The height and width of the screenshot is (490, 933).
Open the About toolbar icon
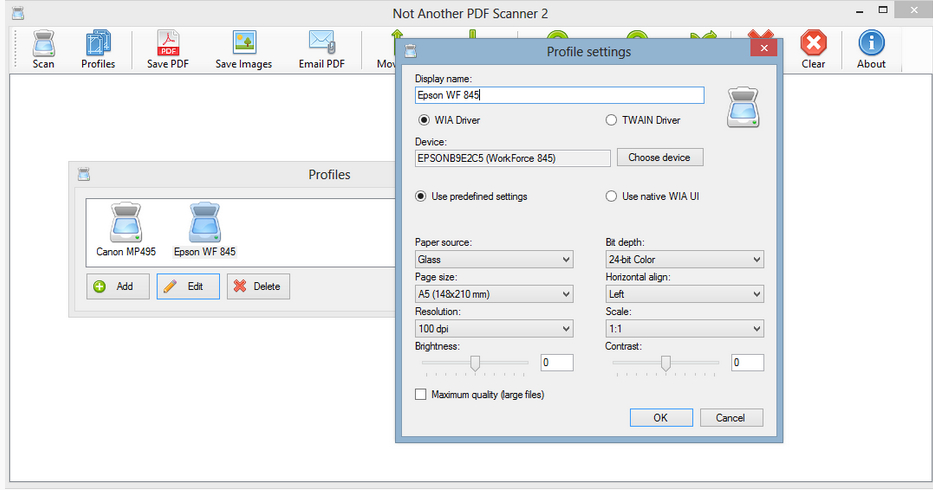click(x=871, y=49)
